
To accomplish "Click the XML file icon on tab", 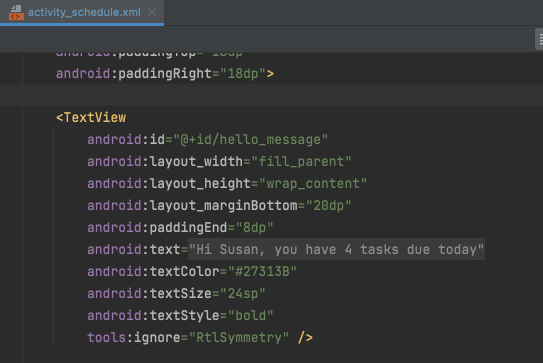I will (16, 12).
